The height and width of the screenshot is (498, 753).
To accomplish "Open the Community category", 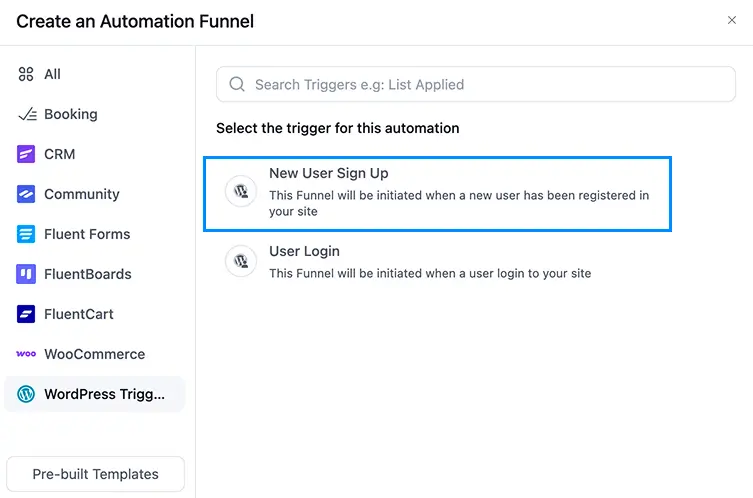I will coord(95,194).
